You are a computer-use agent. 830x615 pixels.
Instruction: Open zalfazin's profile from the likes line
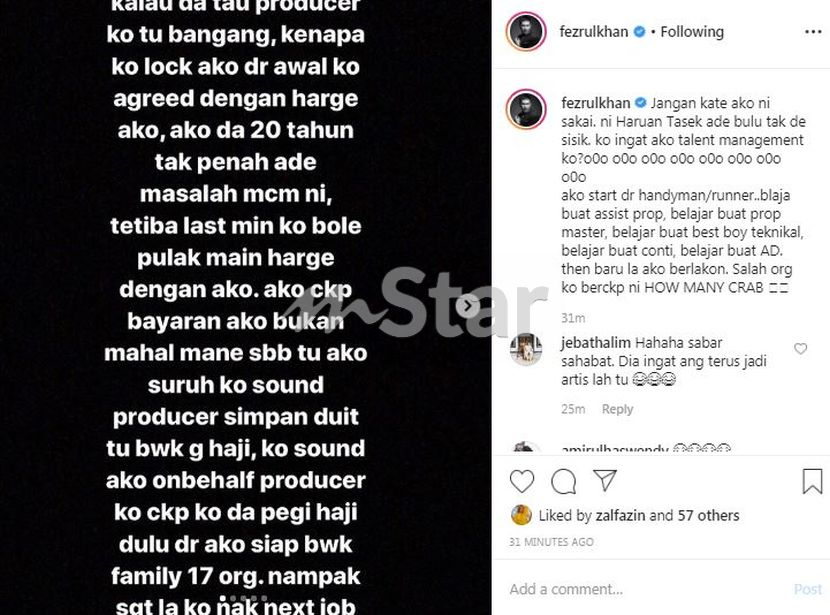pyautogui.click(x=620, y=515)
